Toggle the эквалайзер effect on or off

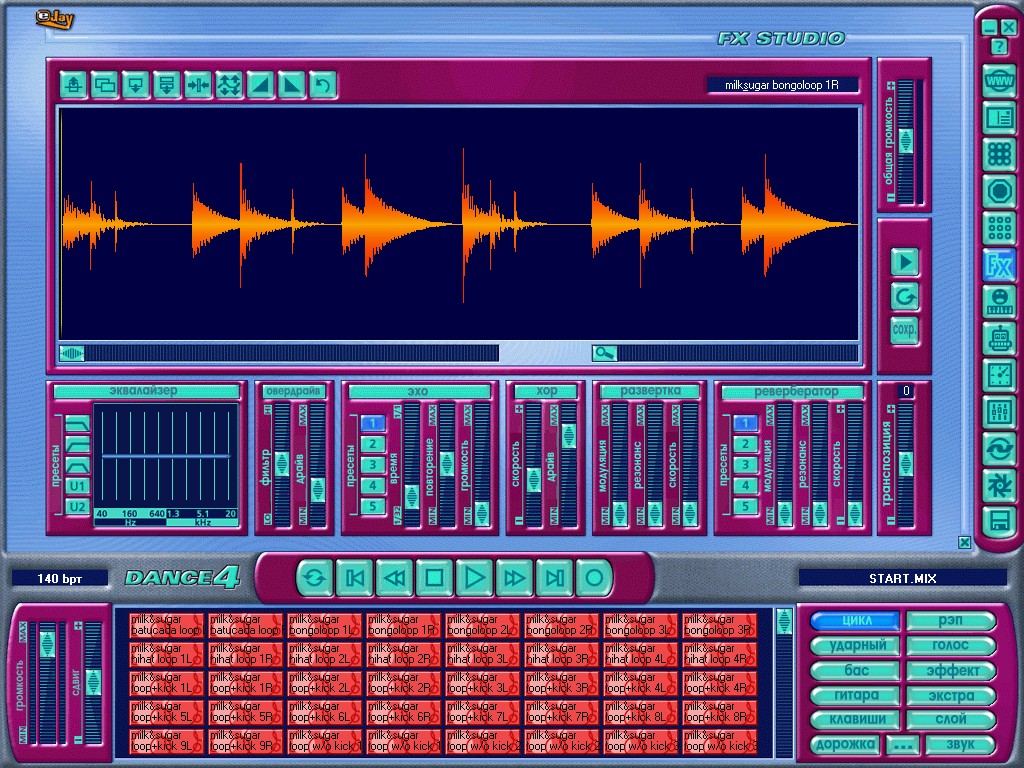pyautogui.click(x=146, y=391)
